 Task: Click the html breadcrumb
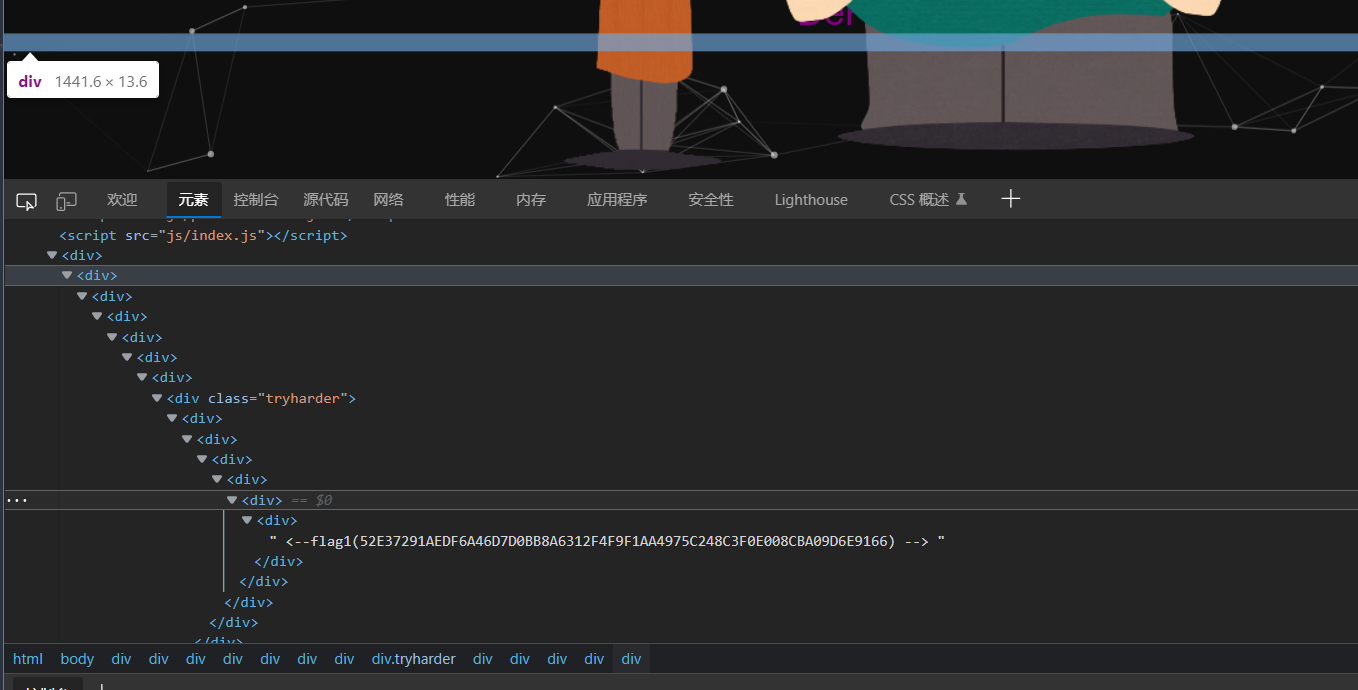click(28, 659)
